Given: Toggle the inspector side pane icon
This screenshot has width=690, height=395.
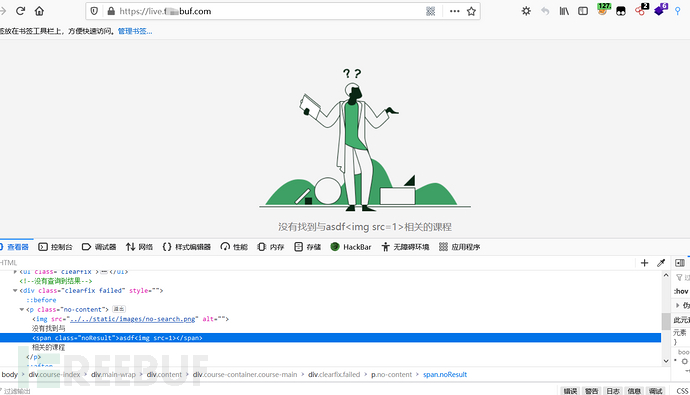Looking at the screenshot, I should pos(680,263).
